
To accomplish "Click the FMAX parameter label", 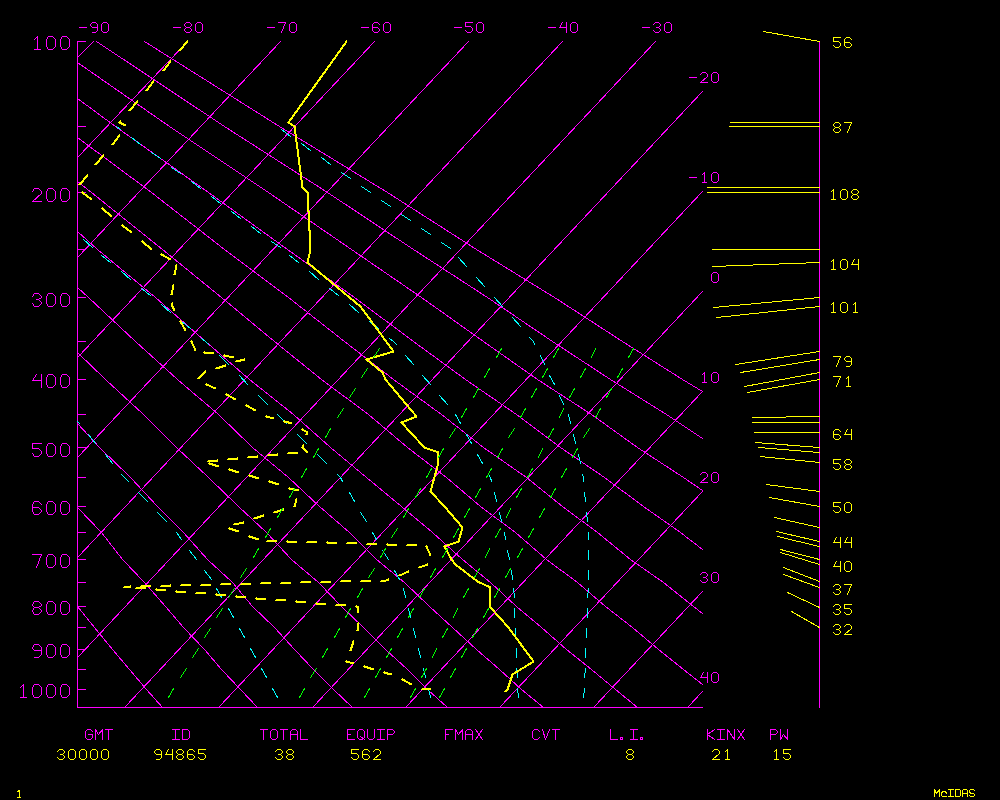I will point(463,735).
